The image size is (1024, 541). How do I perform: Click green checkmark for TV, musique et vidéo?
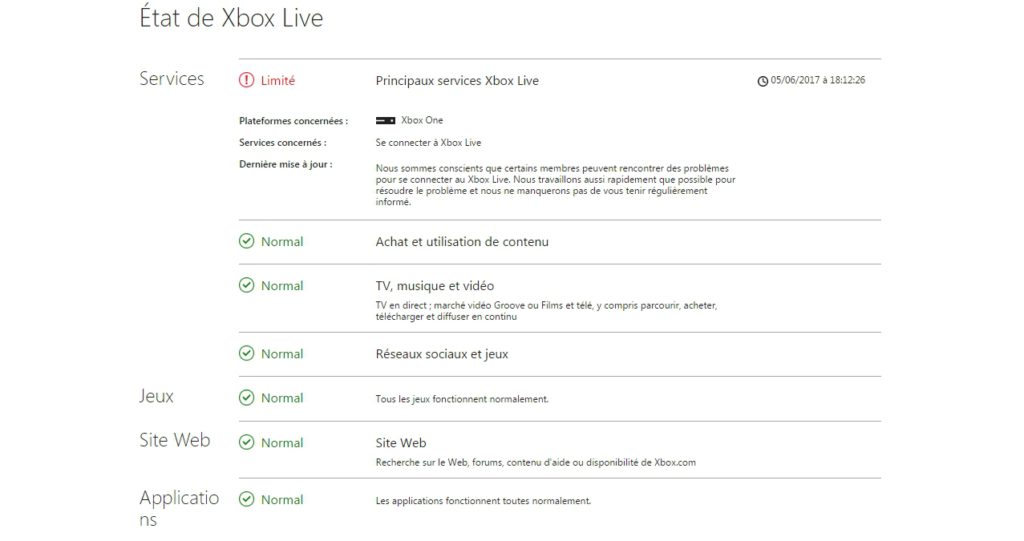tap(246, 285)
